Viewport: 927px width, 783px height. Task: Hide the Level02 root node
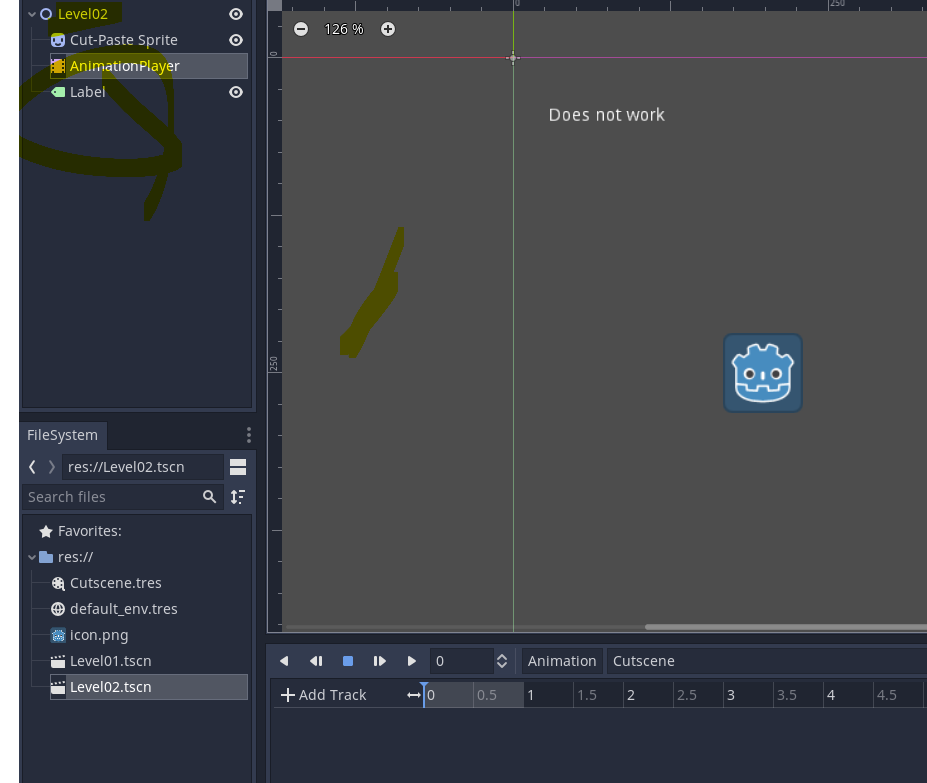(235, 14)
